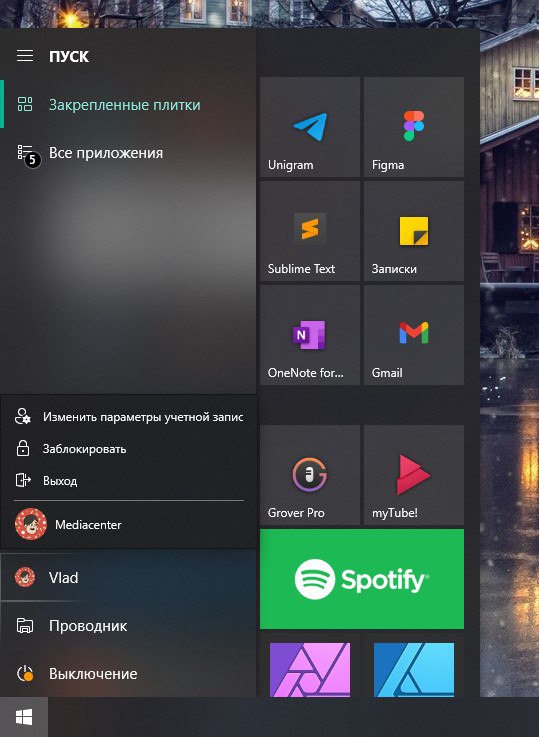Open the Выключение power menu
539x737 pixels.
128,674
